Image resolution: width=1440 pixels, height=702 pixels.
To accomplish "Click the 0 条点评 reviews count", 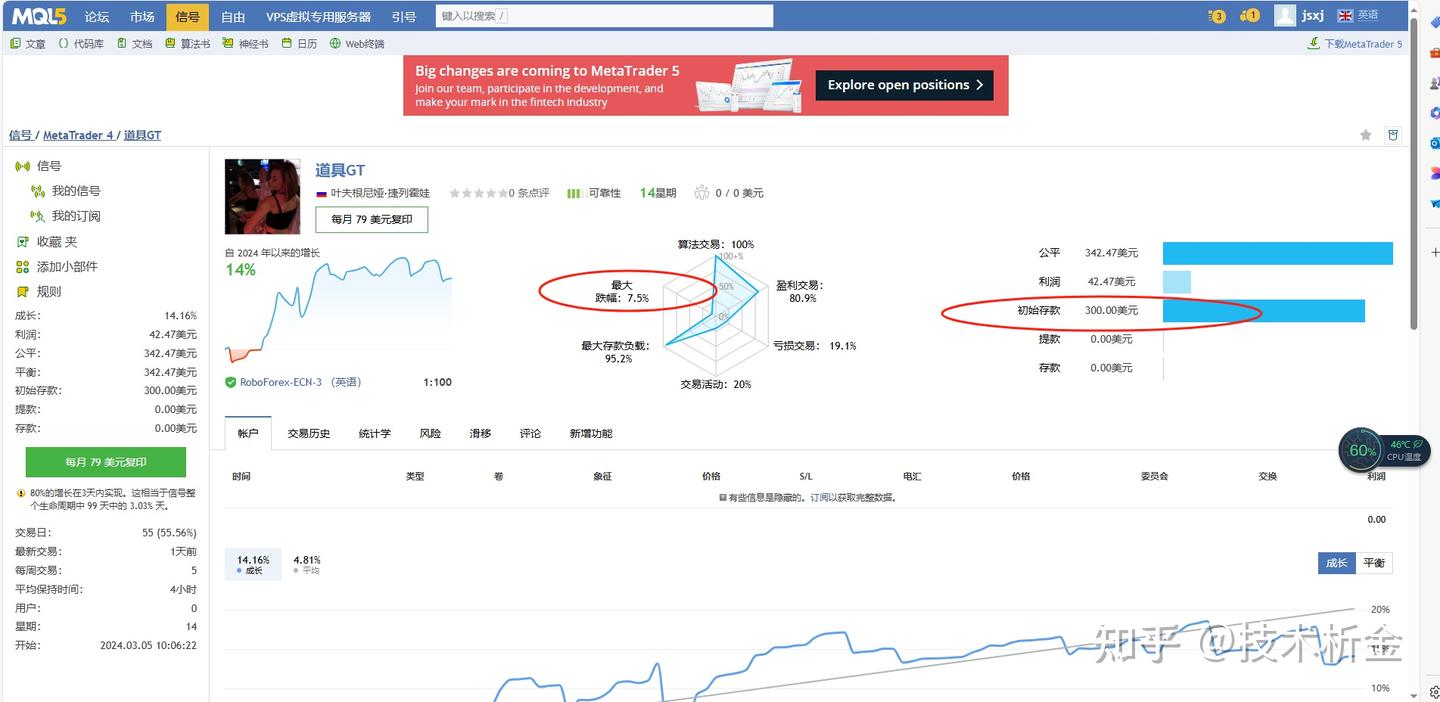I will (x=529, y=193).
